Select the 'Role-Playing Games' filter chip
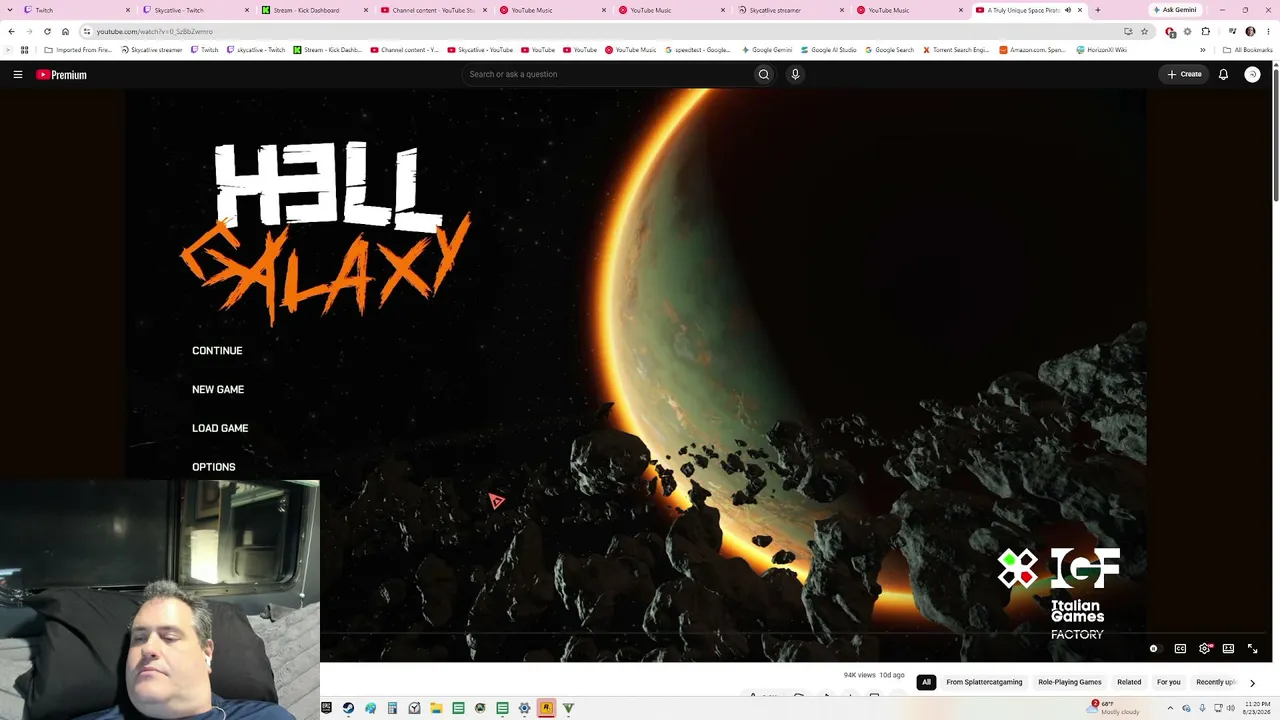The width and height of the screenshot is (1280, 720). pyautogui.click(x=1070, y=683)
